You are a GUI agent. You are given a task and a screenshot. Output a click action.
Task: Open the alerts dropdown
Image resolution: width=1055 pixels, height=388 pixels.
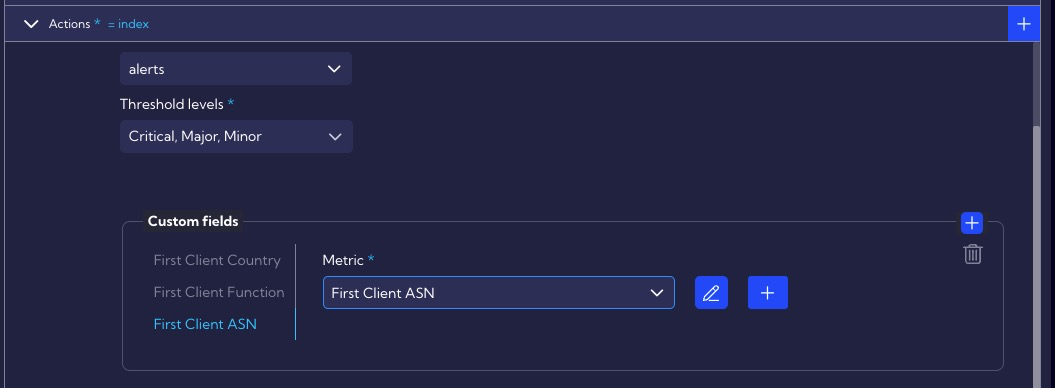[235, 69]
